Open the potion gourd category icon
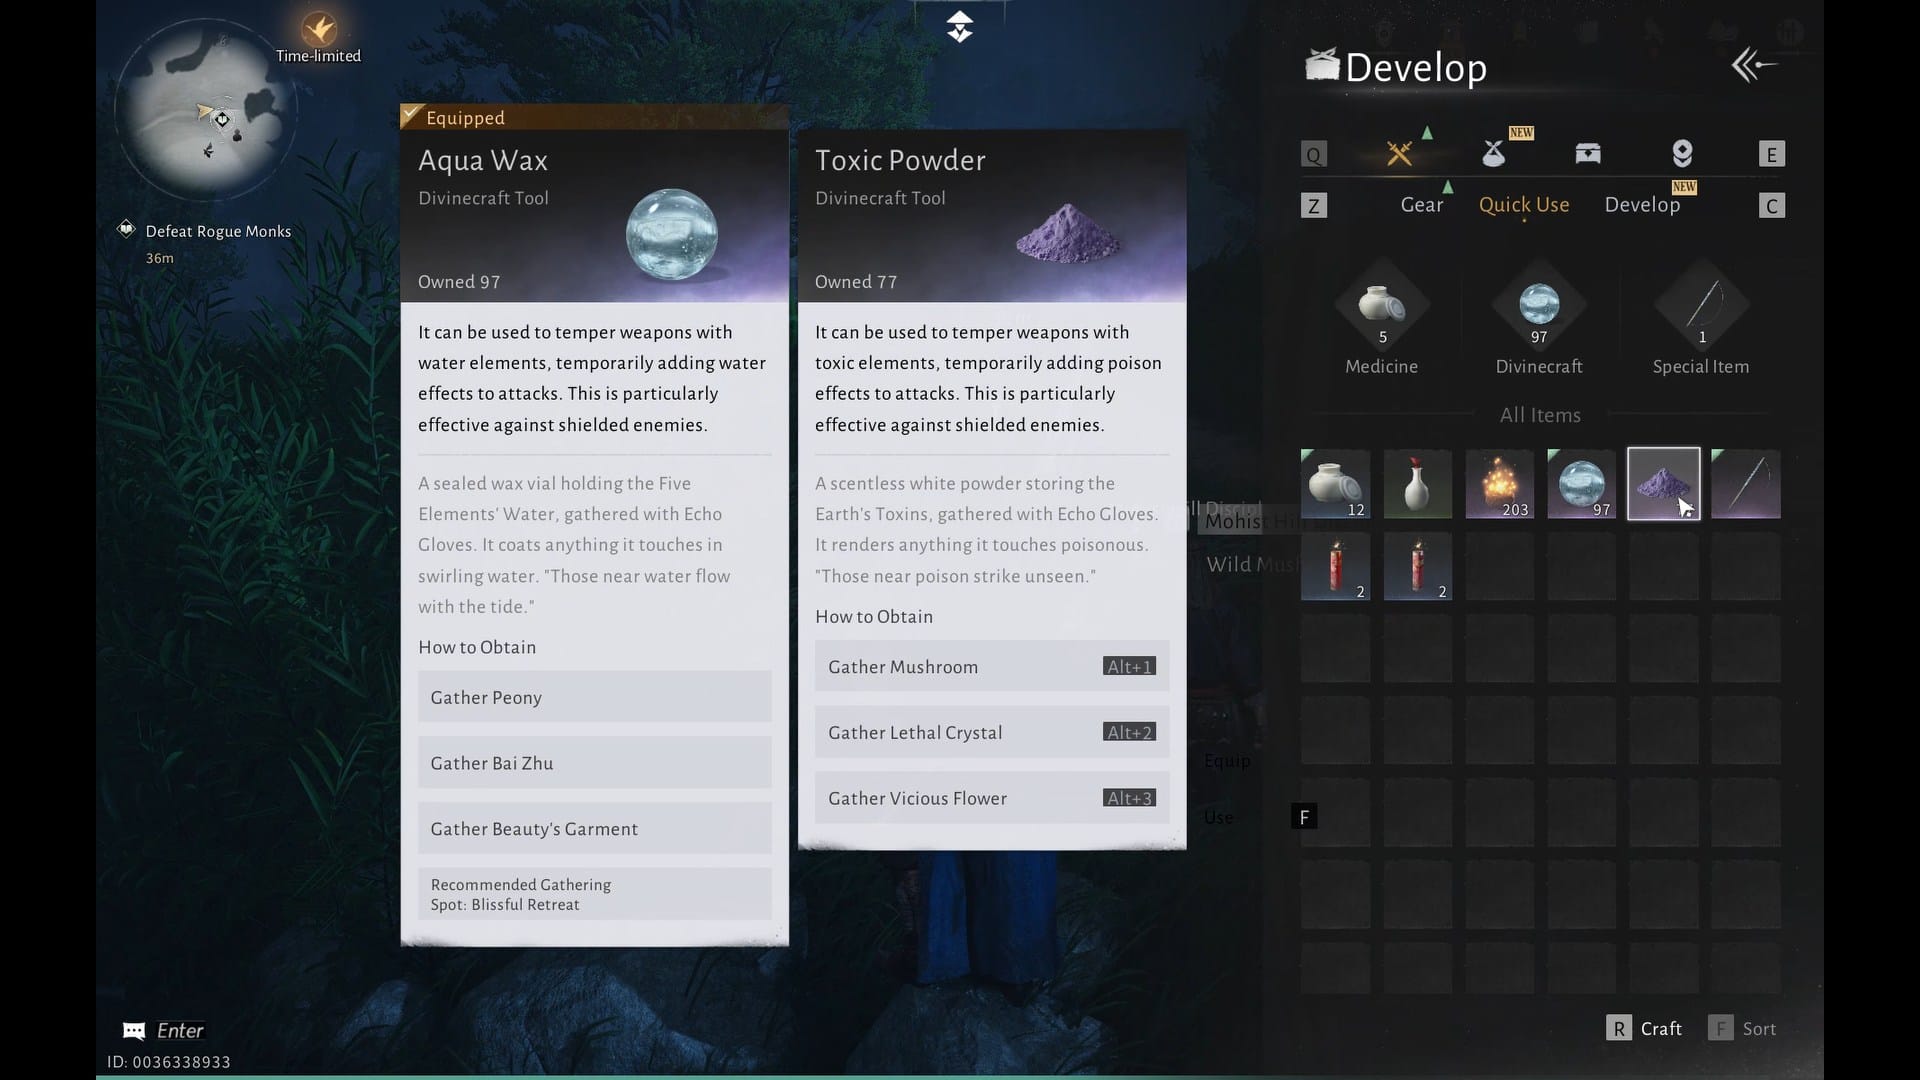The height and width of the screenshot is (1080, 1920). pos(1493,153)
